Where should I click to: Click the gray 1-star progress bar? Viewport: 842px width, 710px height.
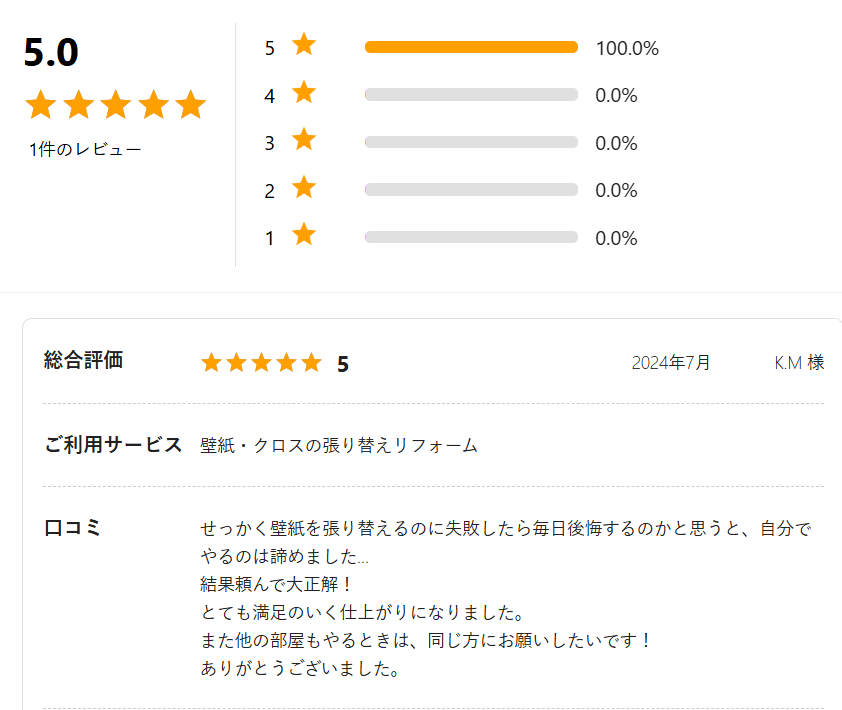pos(471,237)
